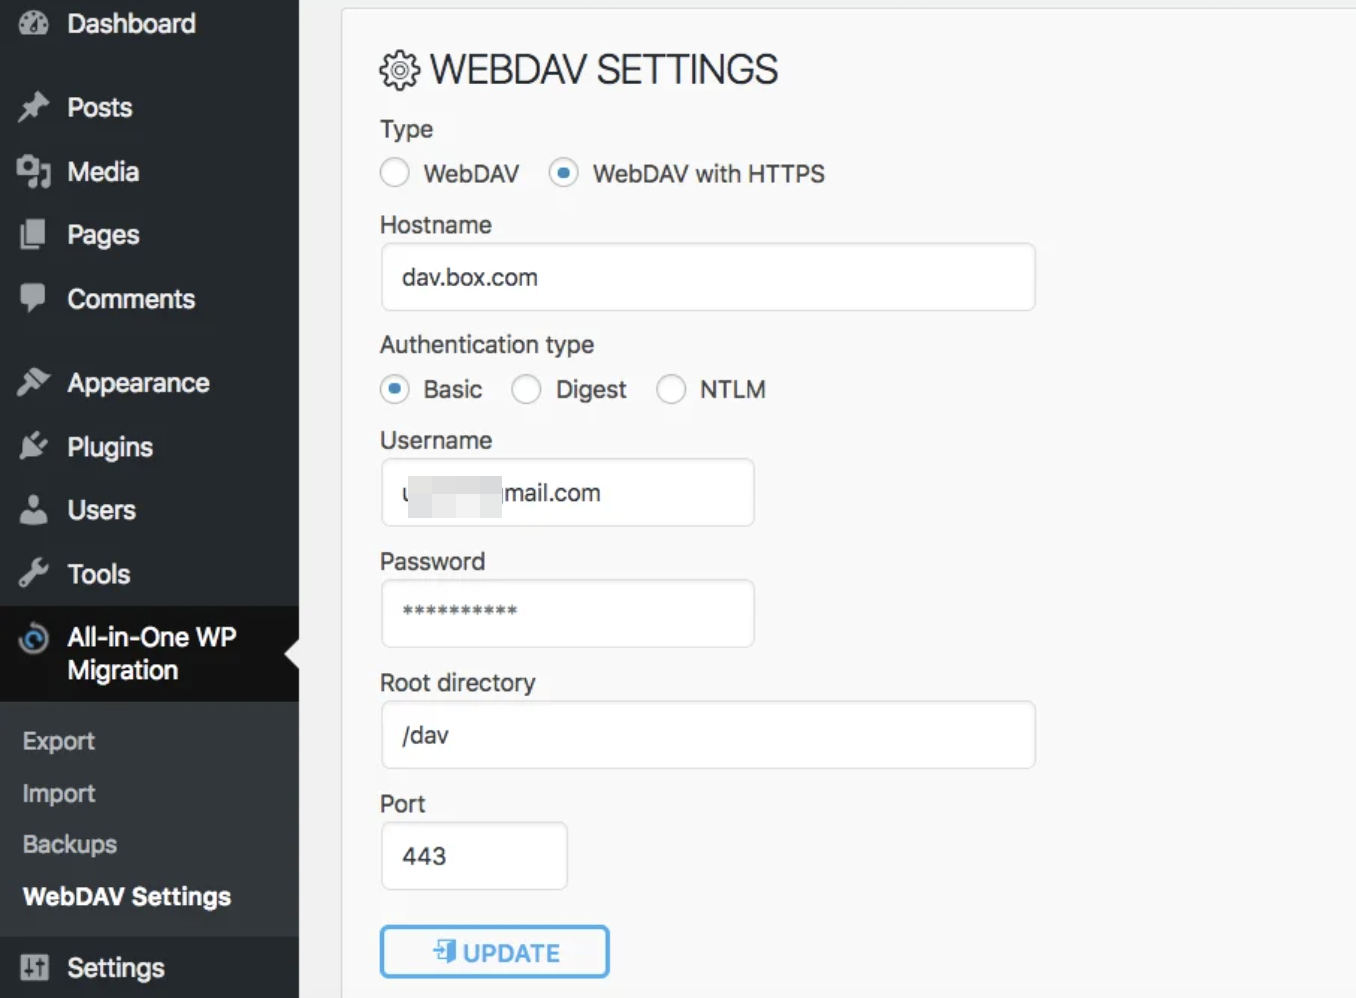This screenshot has height=998, width=1356.
Task: Click the All-in-One WP Migration icon
Action: coord(34,638)
